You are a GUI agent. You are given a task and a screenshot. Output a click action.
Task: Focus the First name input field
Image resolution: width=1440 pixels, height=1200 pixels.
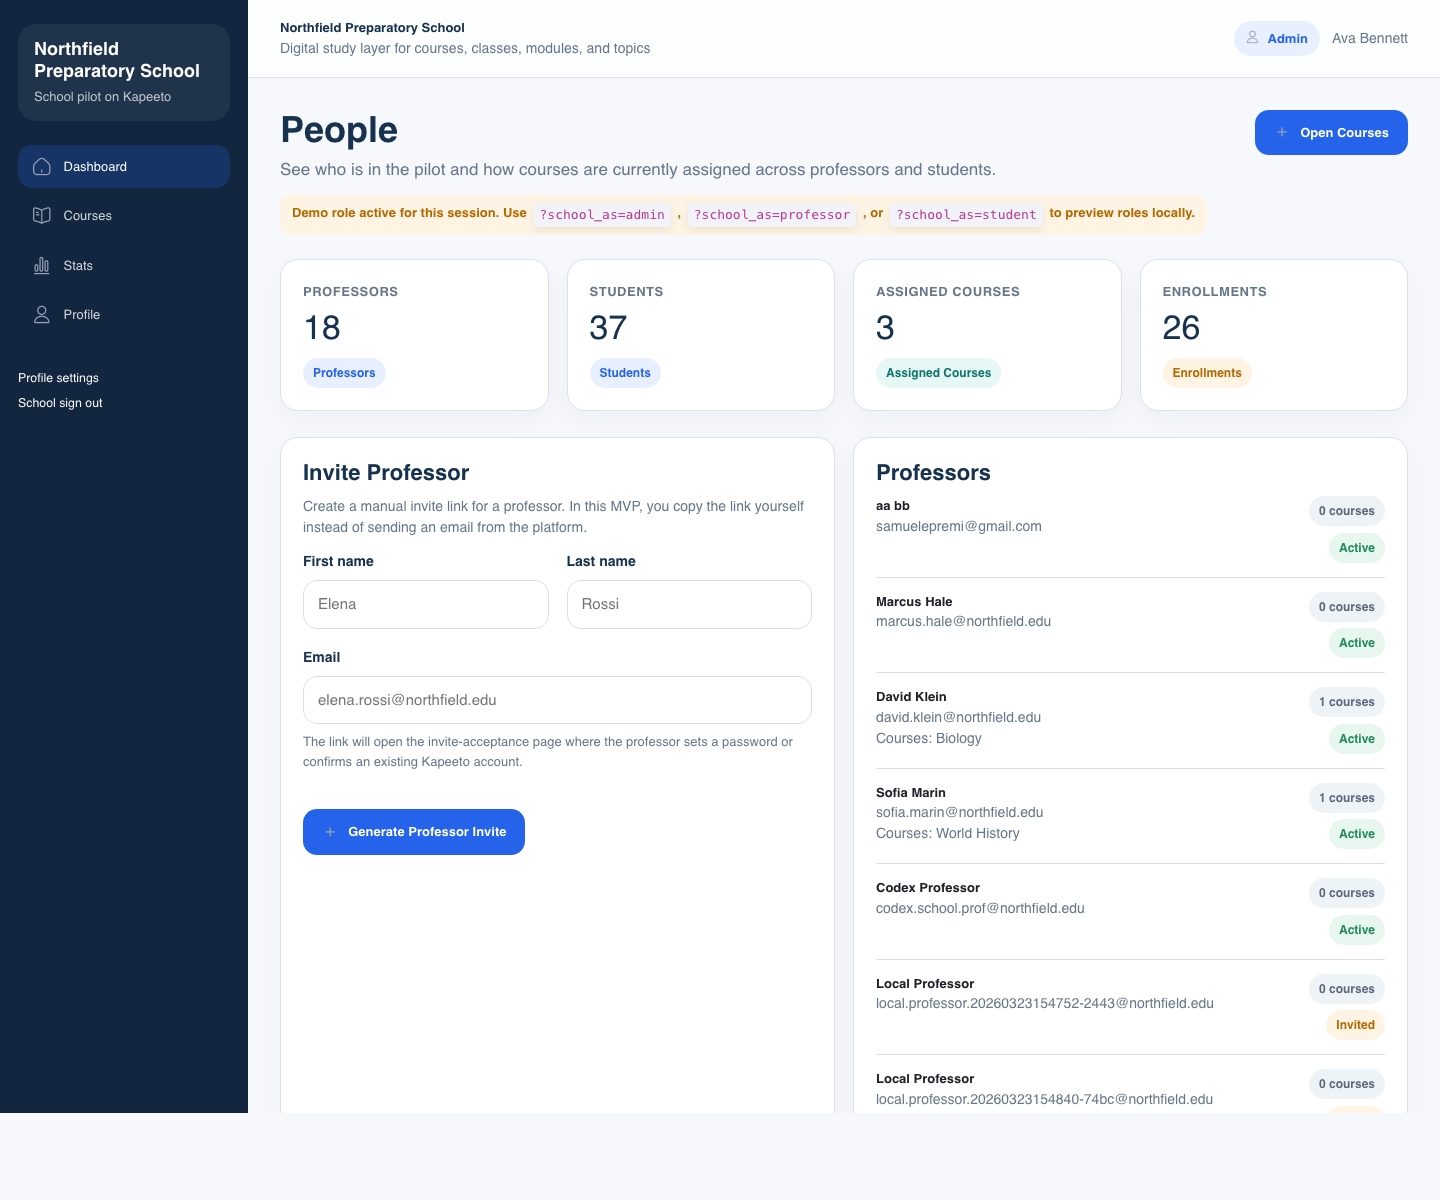tap(425, 604)
